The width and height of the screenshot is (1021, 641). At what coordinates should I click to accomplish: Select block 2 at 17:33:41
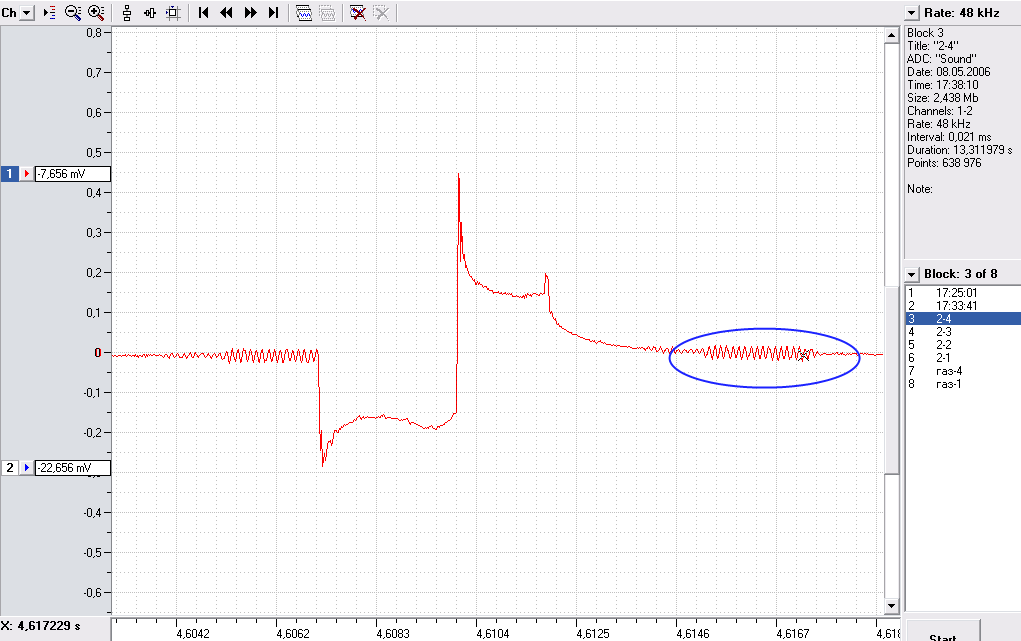[x=962, y=306]
